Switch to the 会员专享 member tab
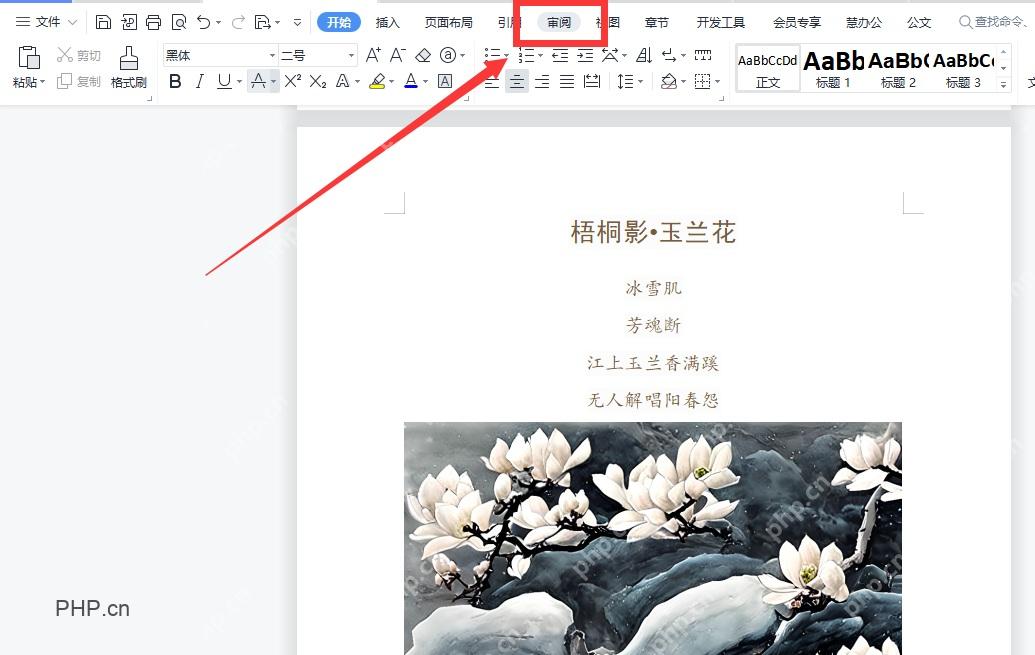Image resolution: width=1035 pixels, height=655 pixels. coord(797,22)
